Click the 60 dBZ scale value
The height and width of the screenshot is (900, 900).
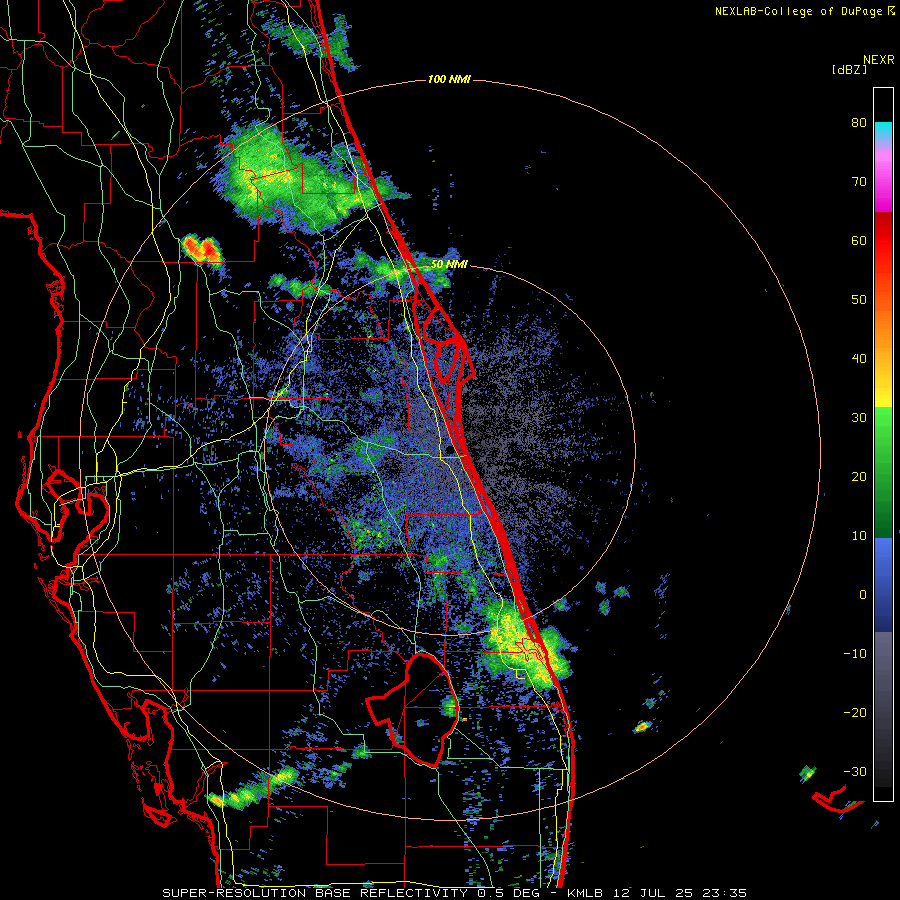[859, 240]
